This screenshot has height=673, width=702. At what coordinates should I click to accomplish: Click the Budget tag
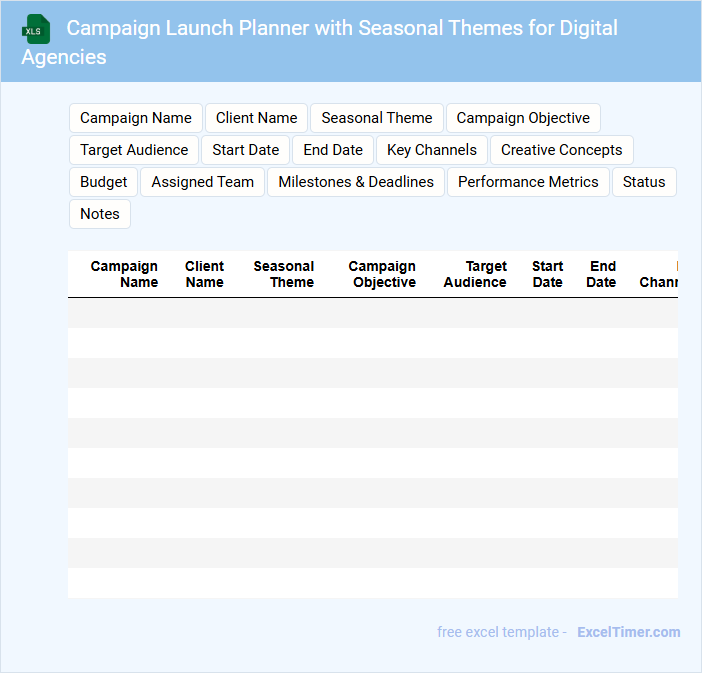tap(104, 182)
